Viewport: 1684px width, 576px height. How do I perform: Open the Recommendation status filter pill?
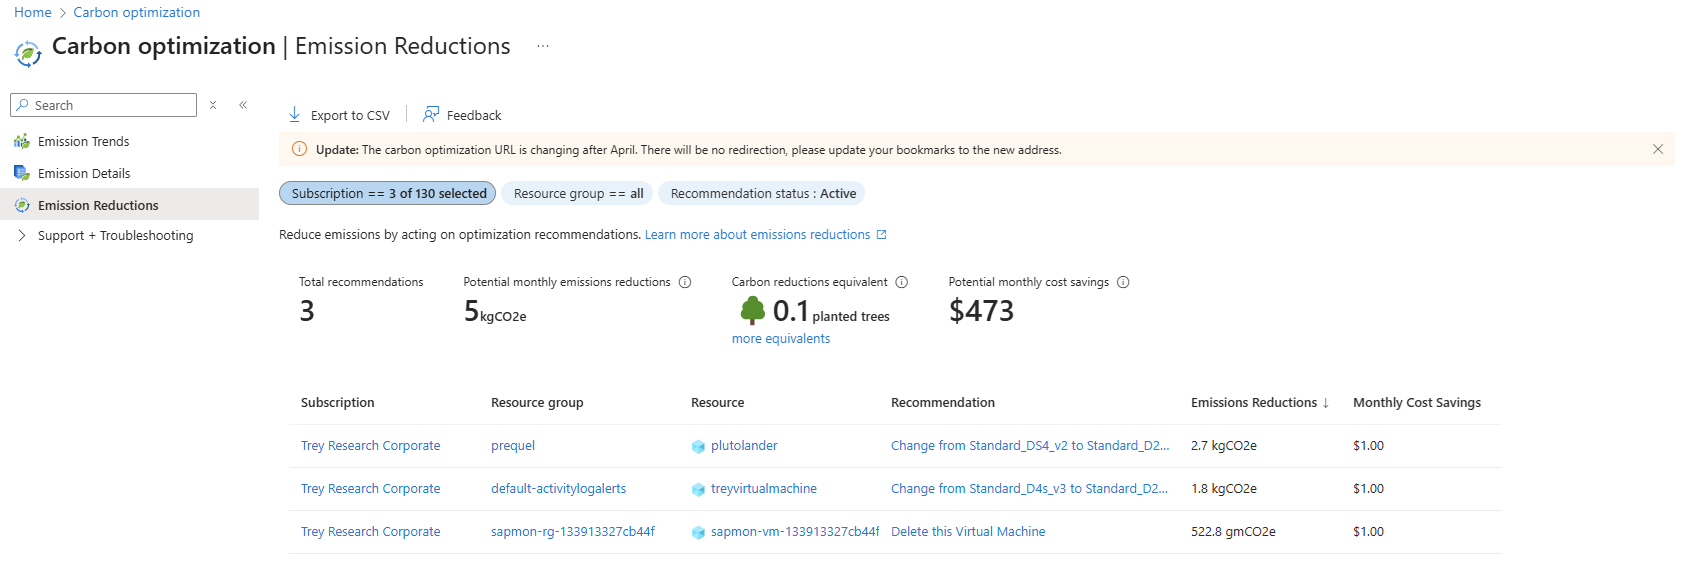pos(762,193)
